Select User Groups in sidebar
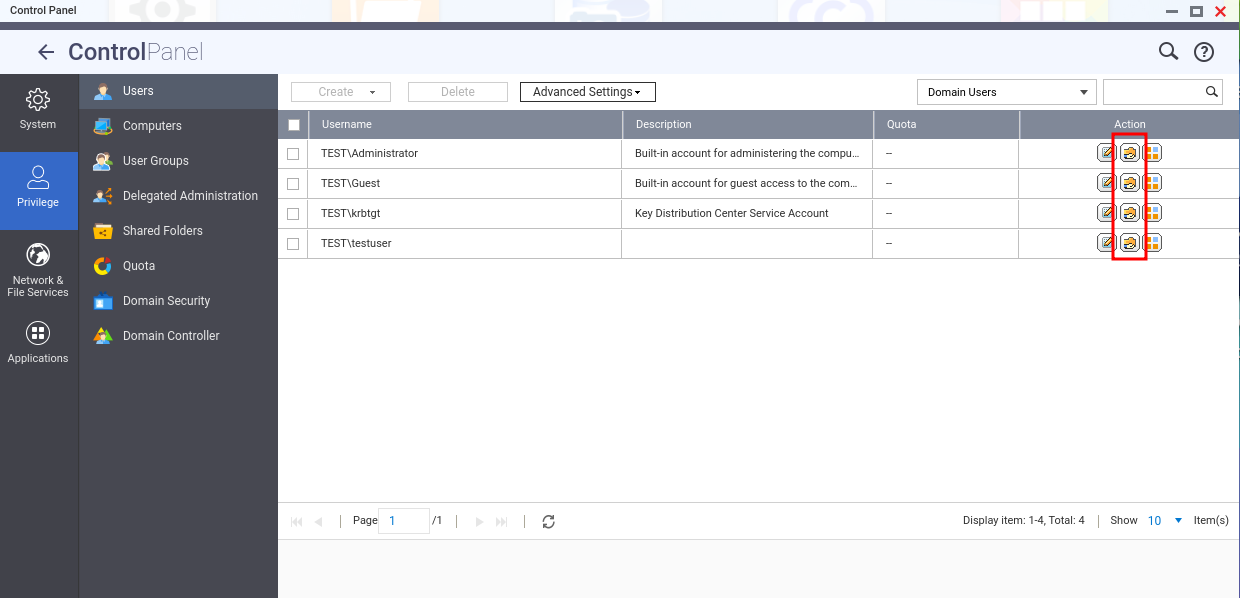The height and width of the screenshot is (598, 1240). (155, 161)
